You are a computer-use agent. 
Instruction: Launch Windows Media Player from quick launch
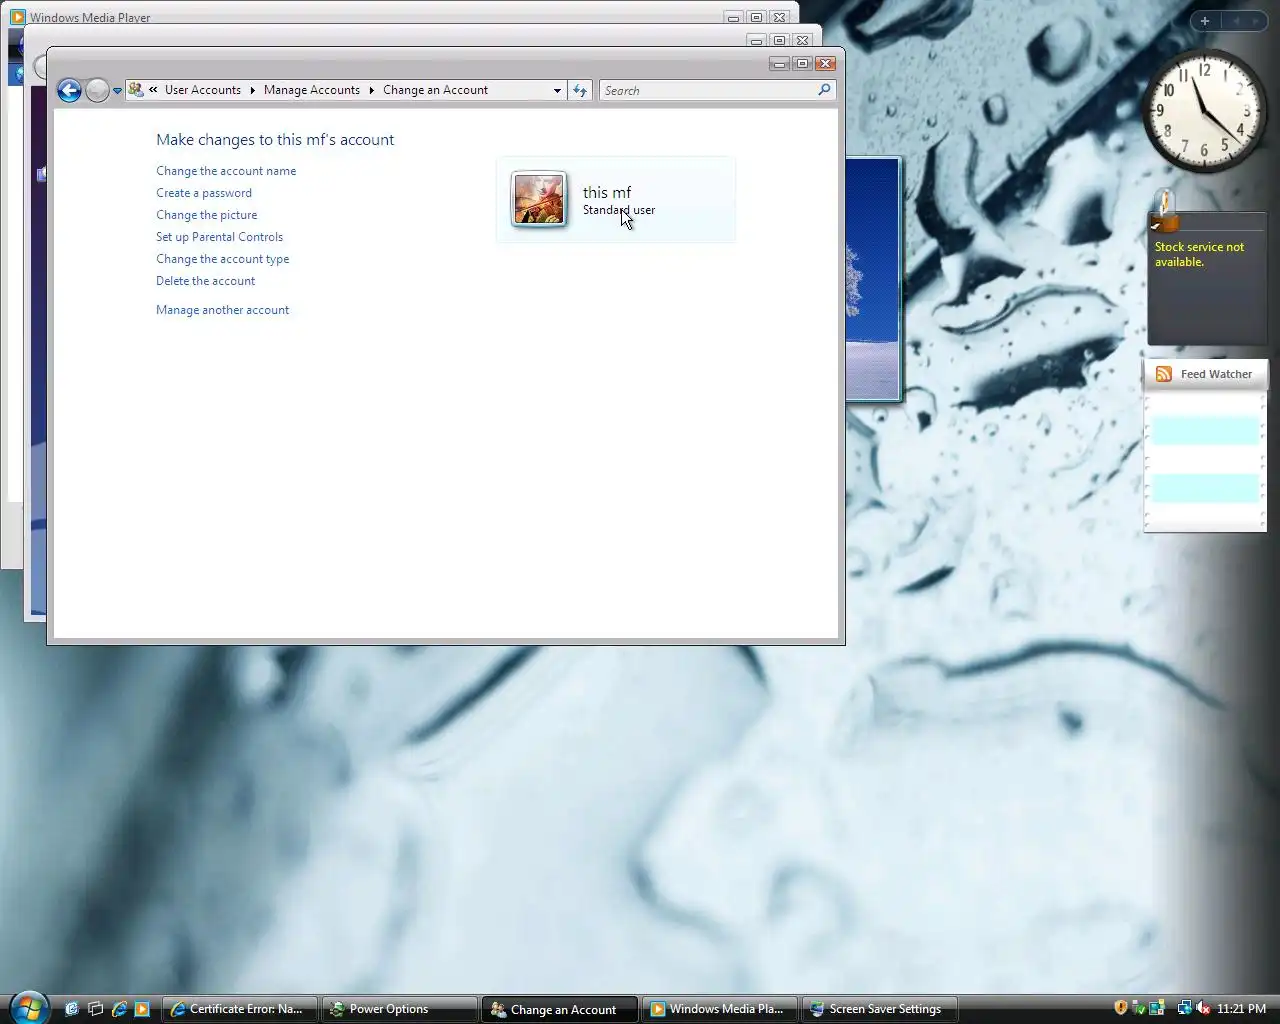click(142, 1009)
